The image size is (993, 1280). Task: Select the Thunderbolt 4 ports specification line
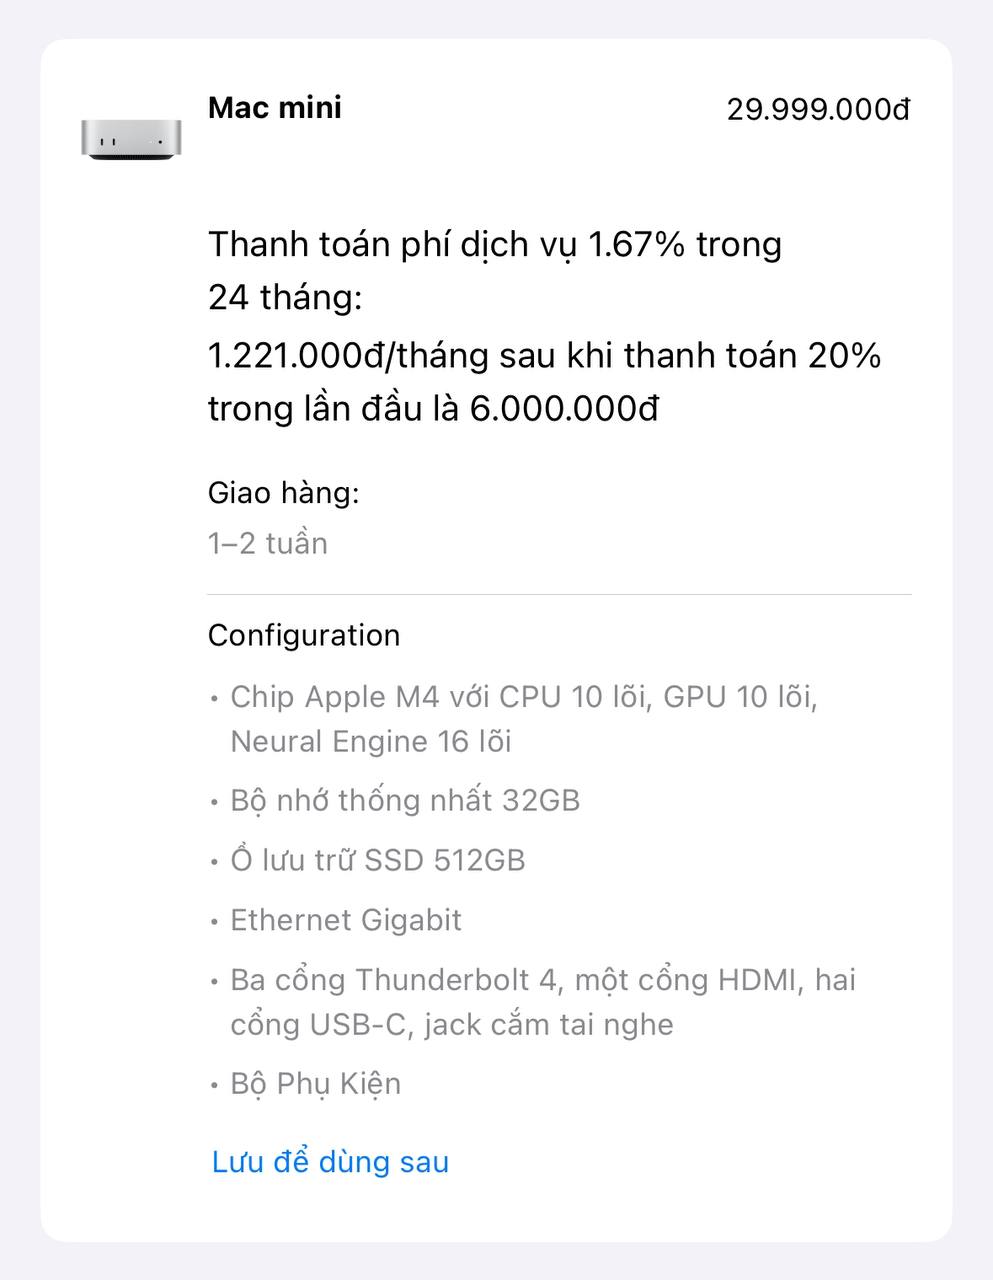click(x=540, y=980)
